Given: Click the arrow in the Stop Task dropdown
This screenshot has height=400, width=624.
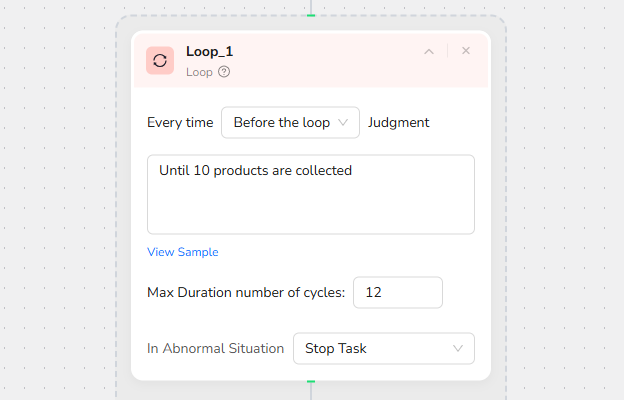Looking at the screenshot, I should (458, 349).
